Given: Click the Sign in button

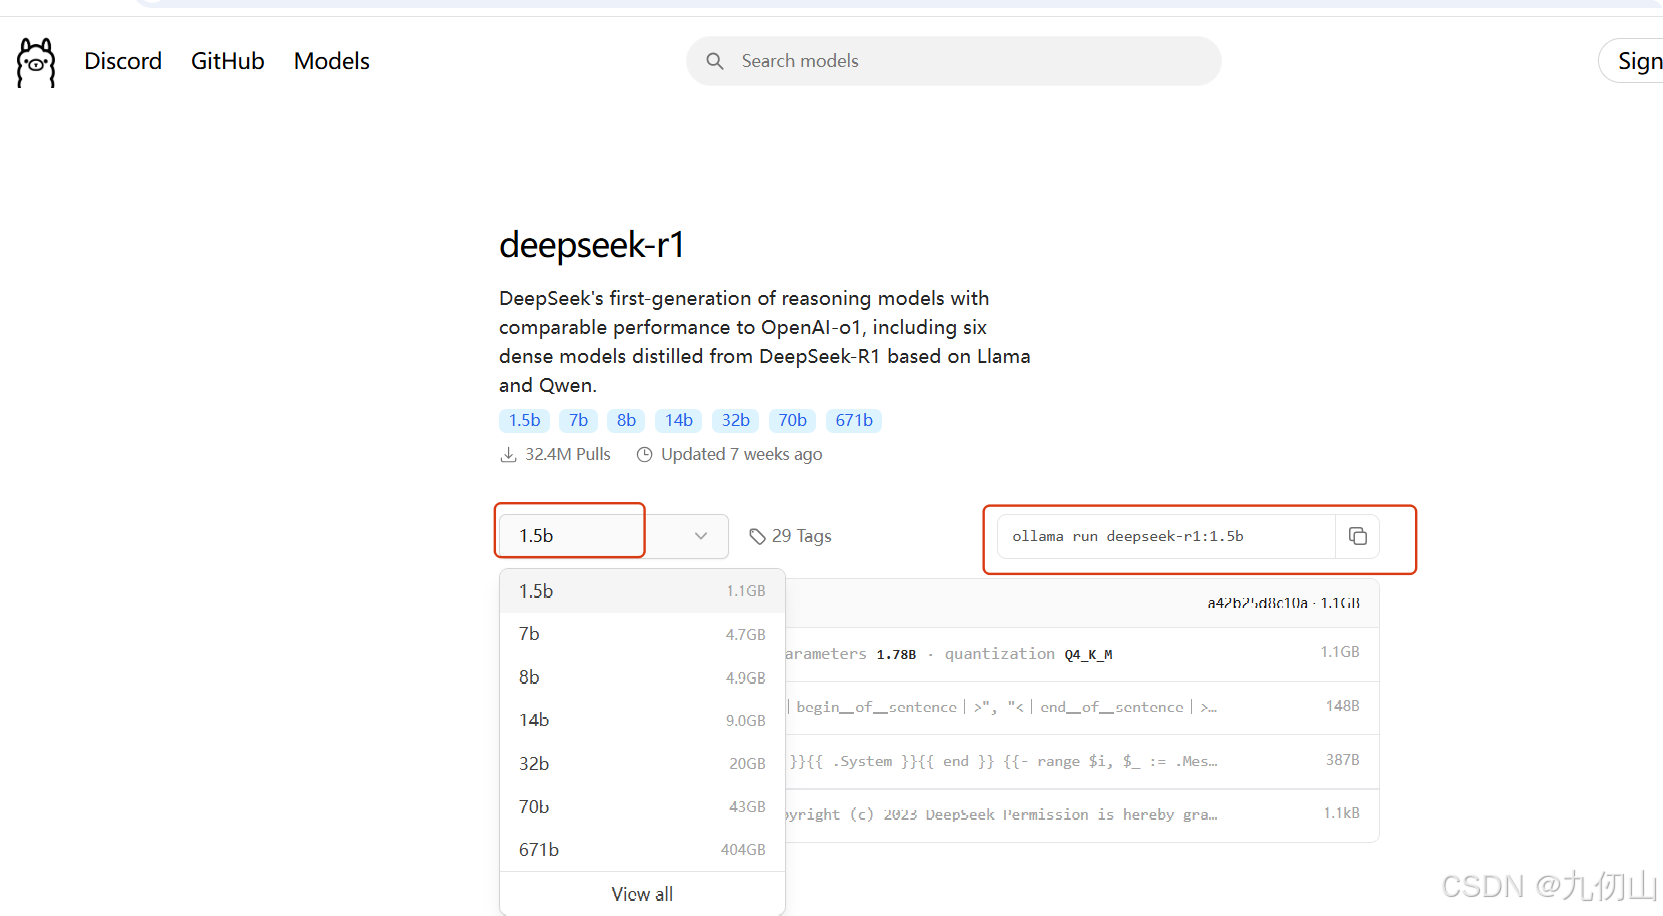Looking at the screenshot, I should click(1631, 61).
